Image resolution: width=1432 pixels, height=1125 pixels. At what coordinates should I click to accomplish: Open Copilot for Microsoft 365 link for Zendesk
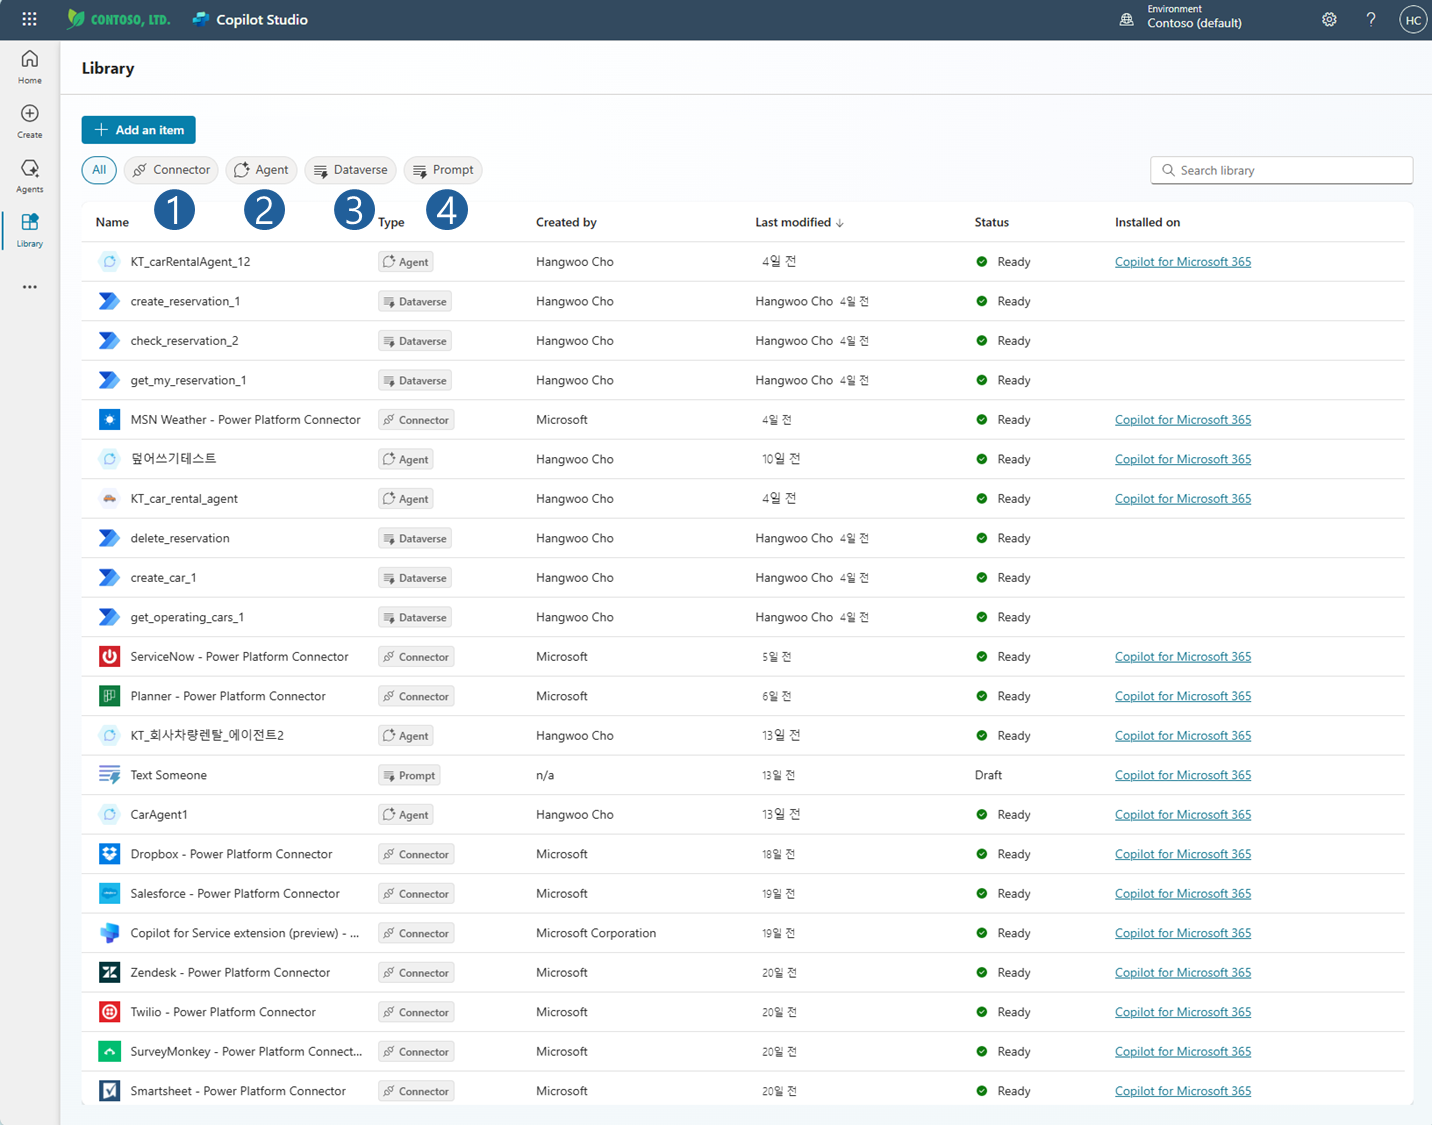[1183, 973]
